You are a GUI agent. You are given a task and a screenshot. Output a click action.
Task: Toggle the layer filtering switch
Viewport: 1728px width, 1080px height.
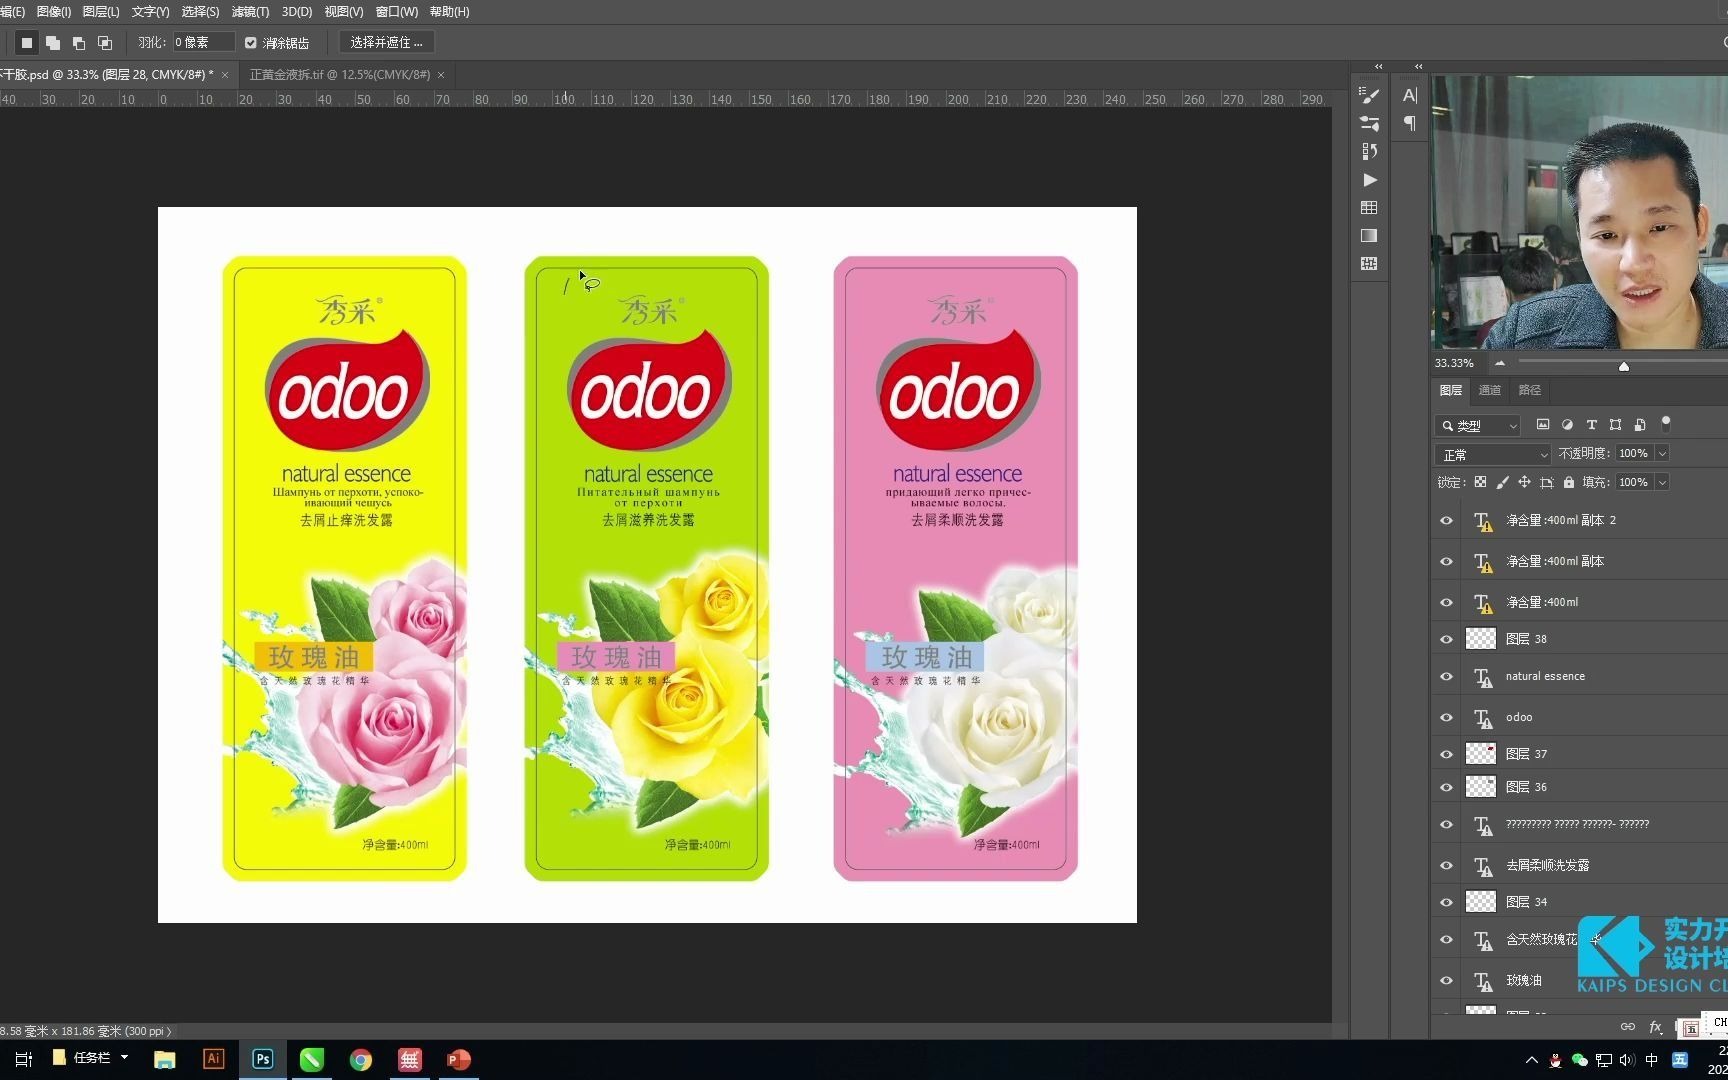1665,423
